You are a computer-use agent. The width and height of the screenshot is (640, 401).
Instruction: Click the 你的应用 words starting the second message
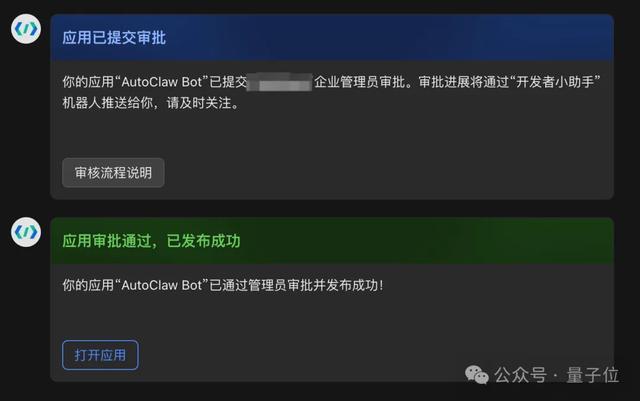point(88,285)
